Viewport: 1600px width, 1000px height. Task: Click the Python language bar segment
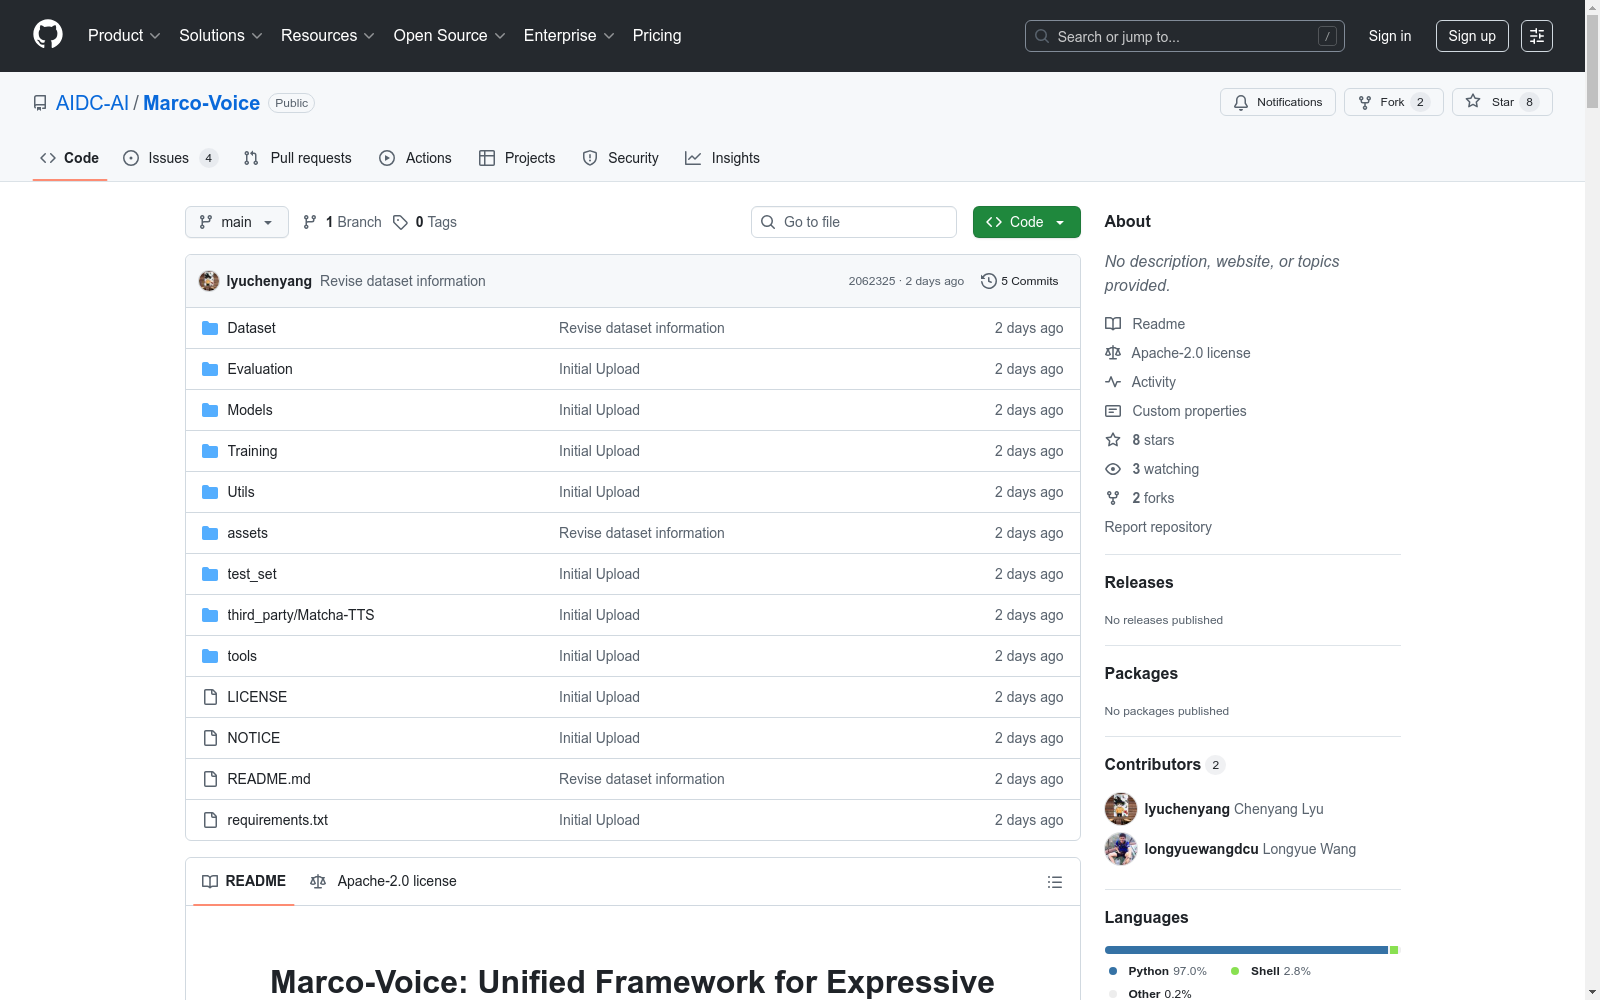[1245, 950]
